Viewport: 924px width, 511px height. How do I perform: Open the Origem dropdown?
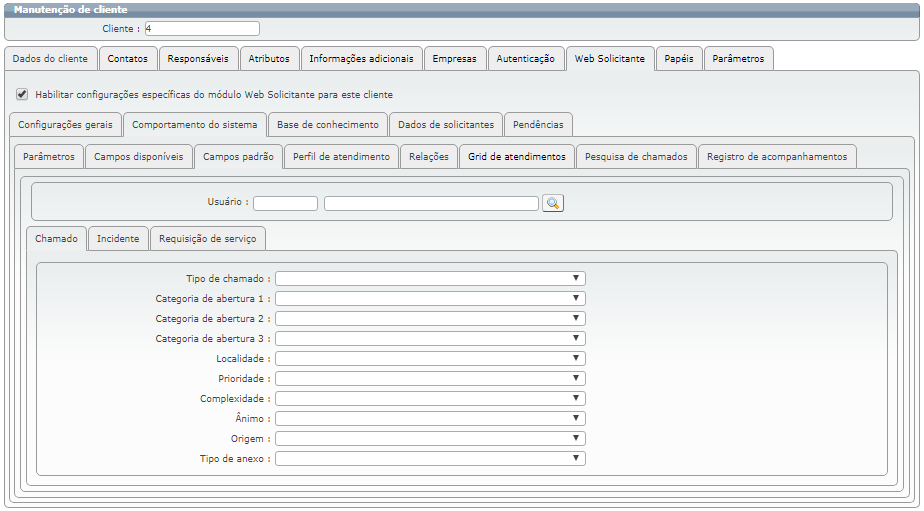tap(430, 439)
